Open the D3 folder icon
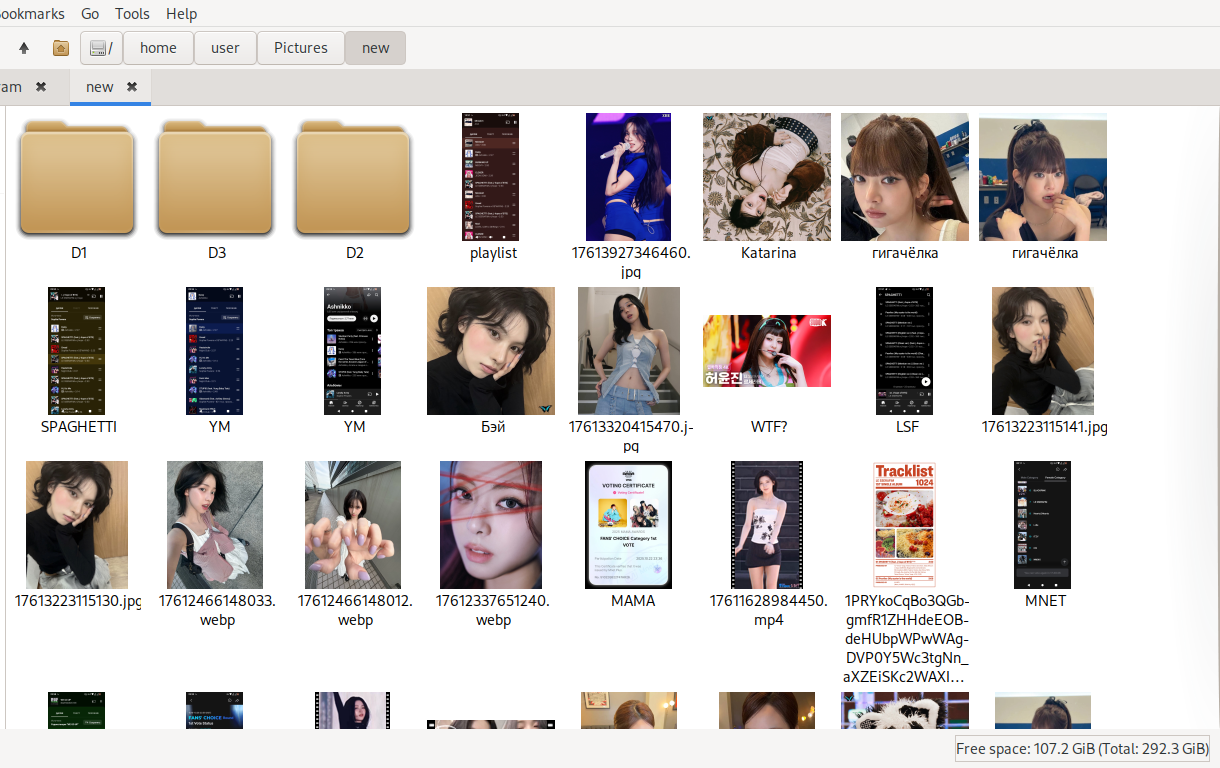Screen dimensions: 1220x768 pos(217,177)
